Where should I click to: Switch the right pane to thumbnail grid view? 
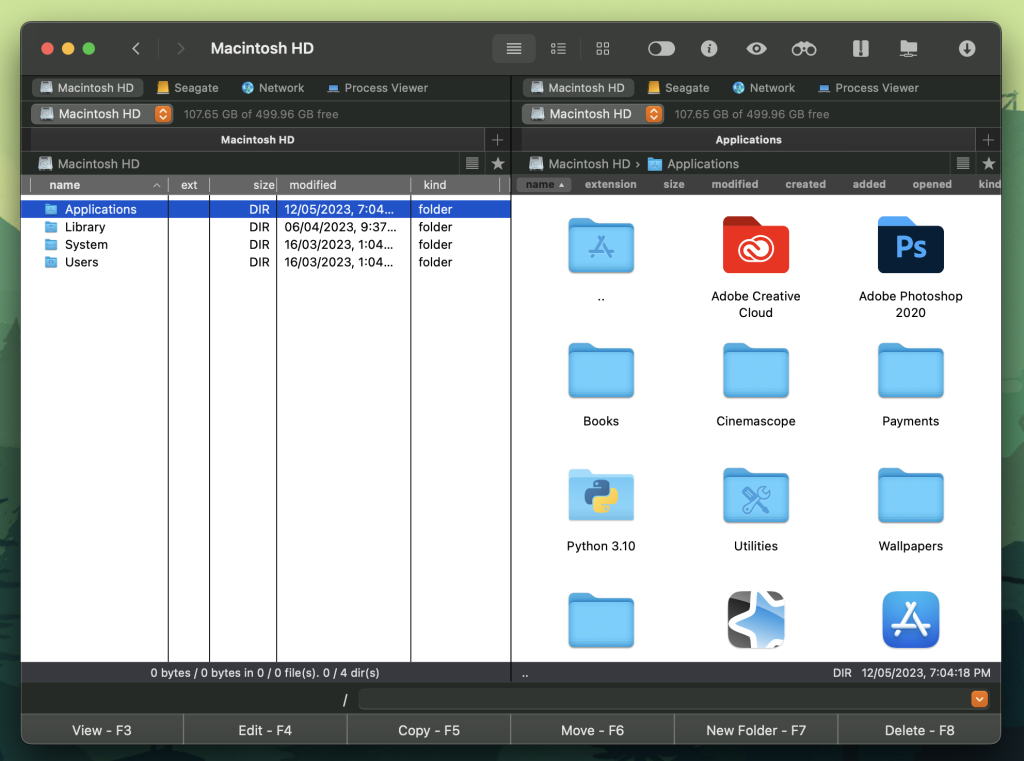click(603, 48)
